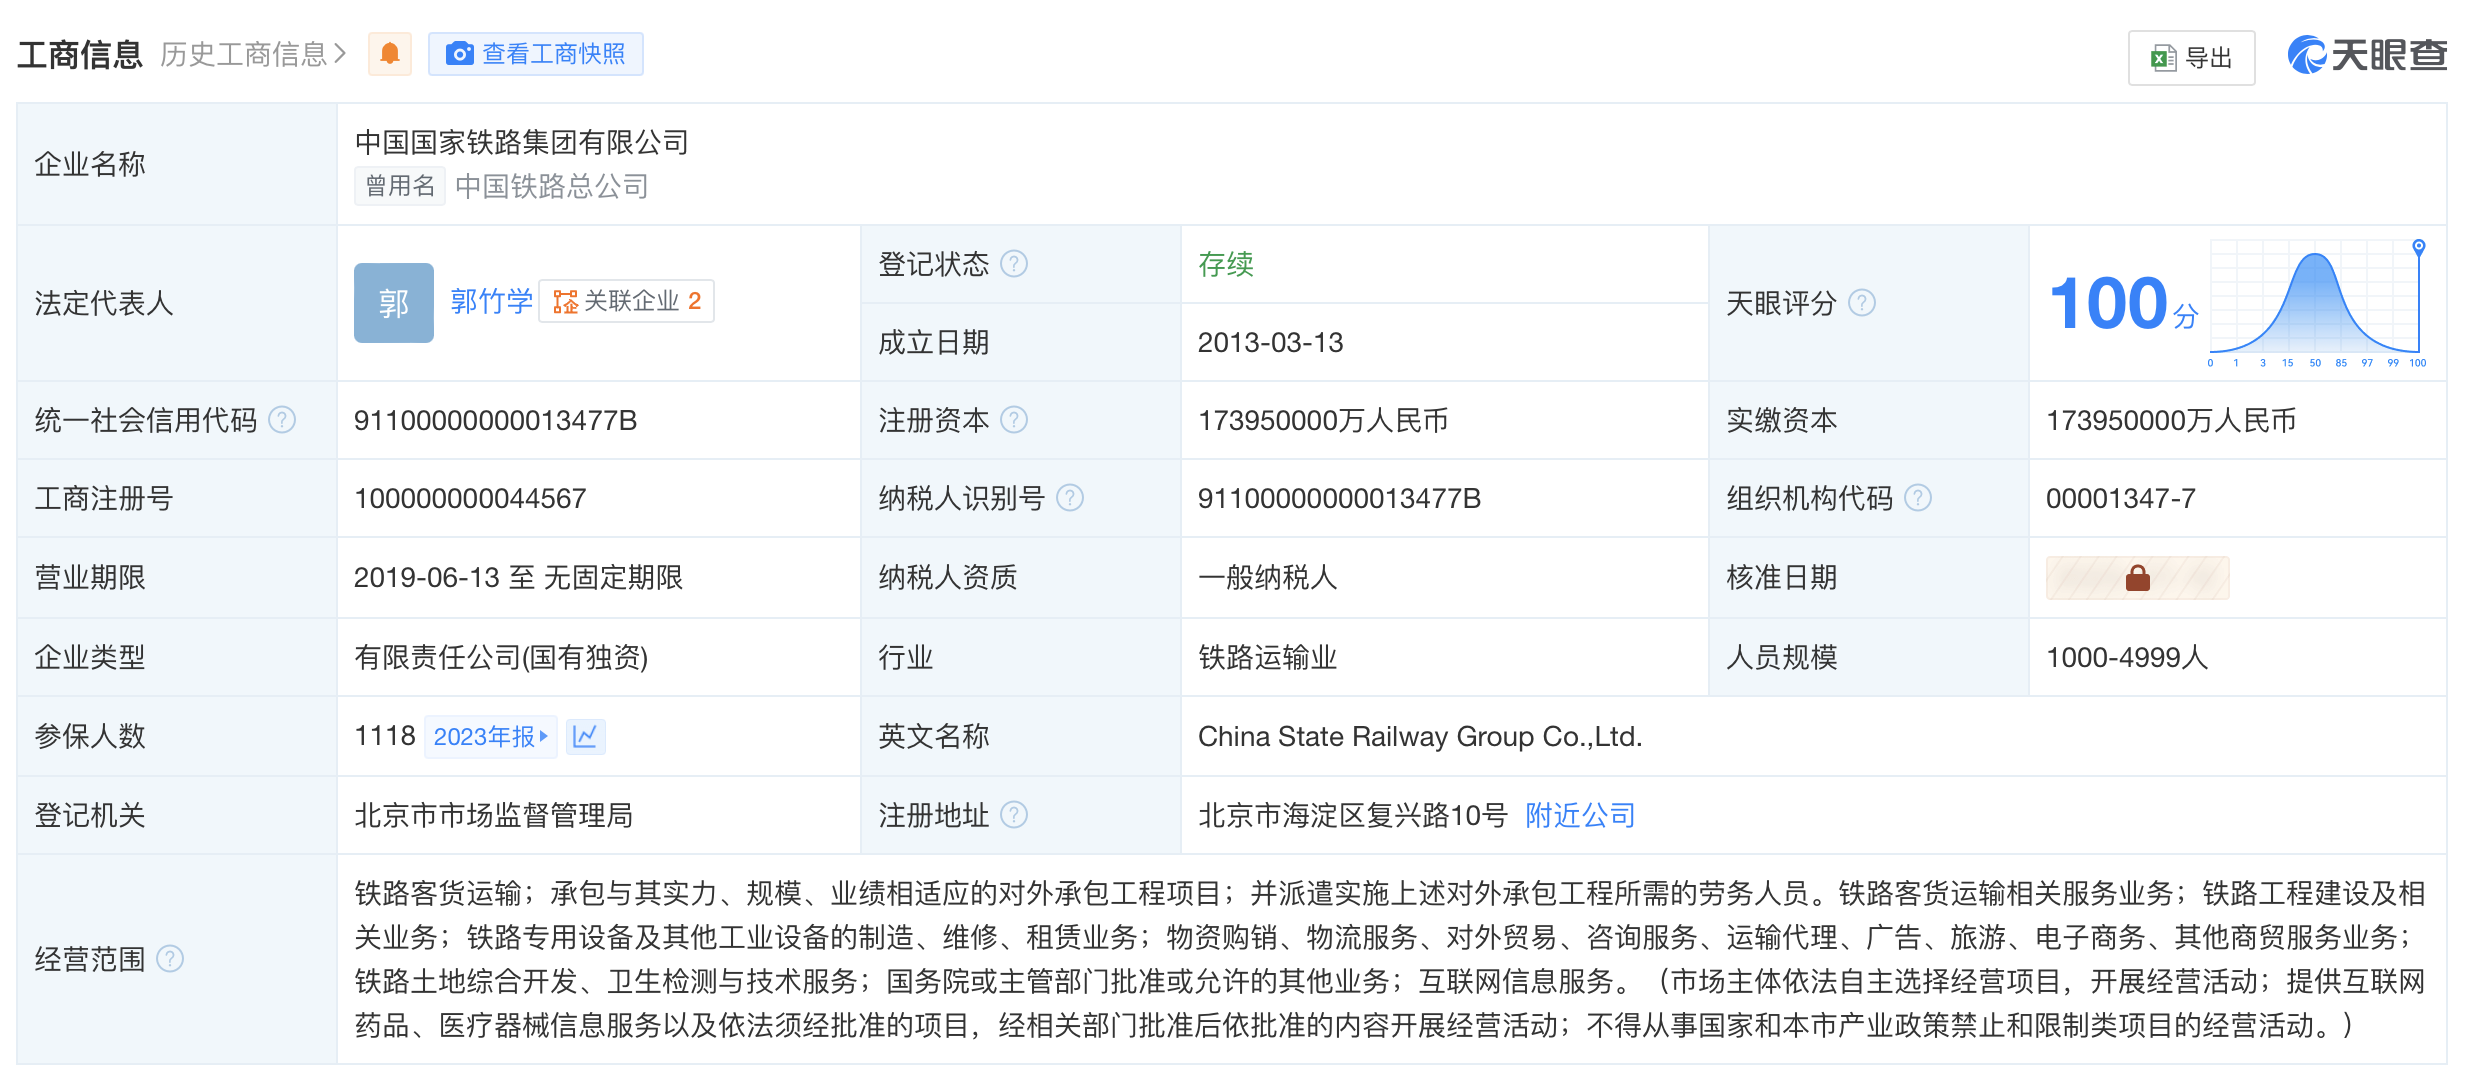The height and width of the screenshot is (1078, 2466).
Task: Expand the 2023年报 dropdown
Action: tap(490, 737)
